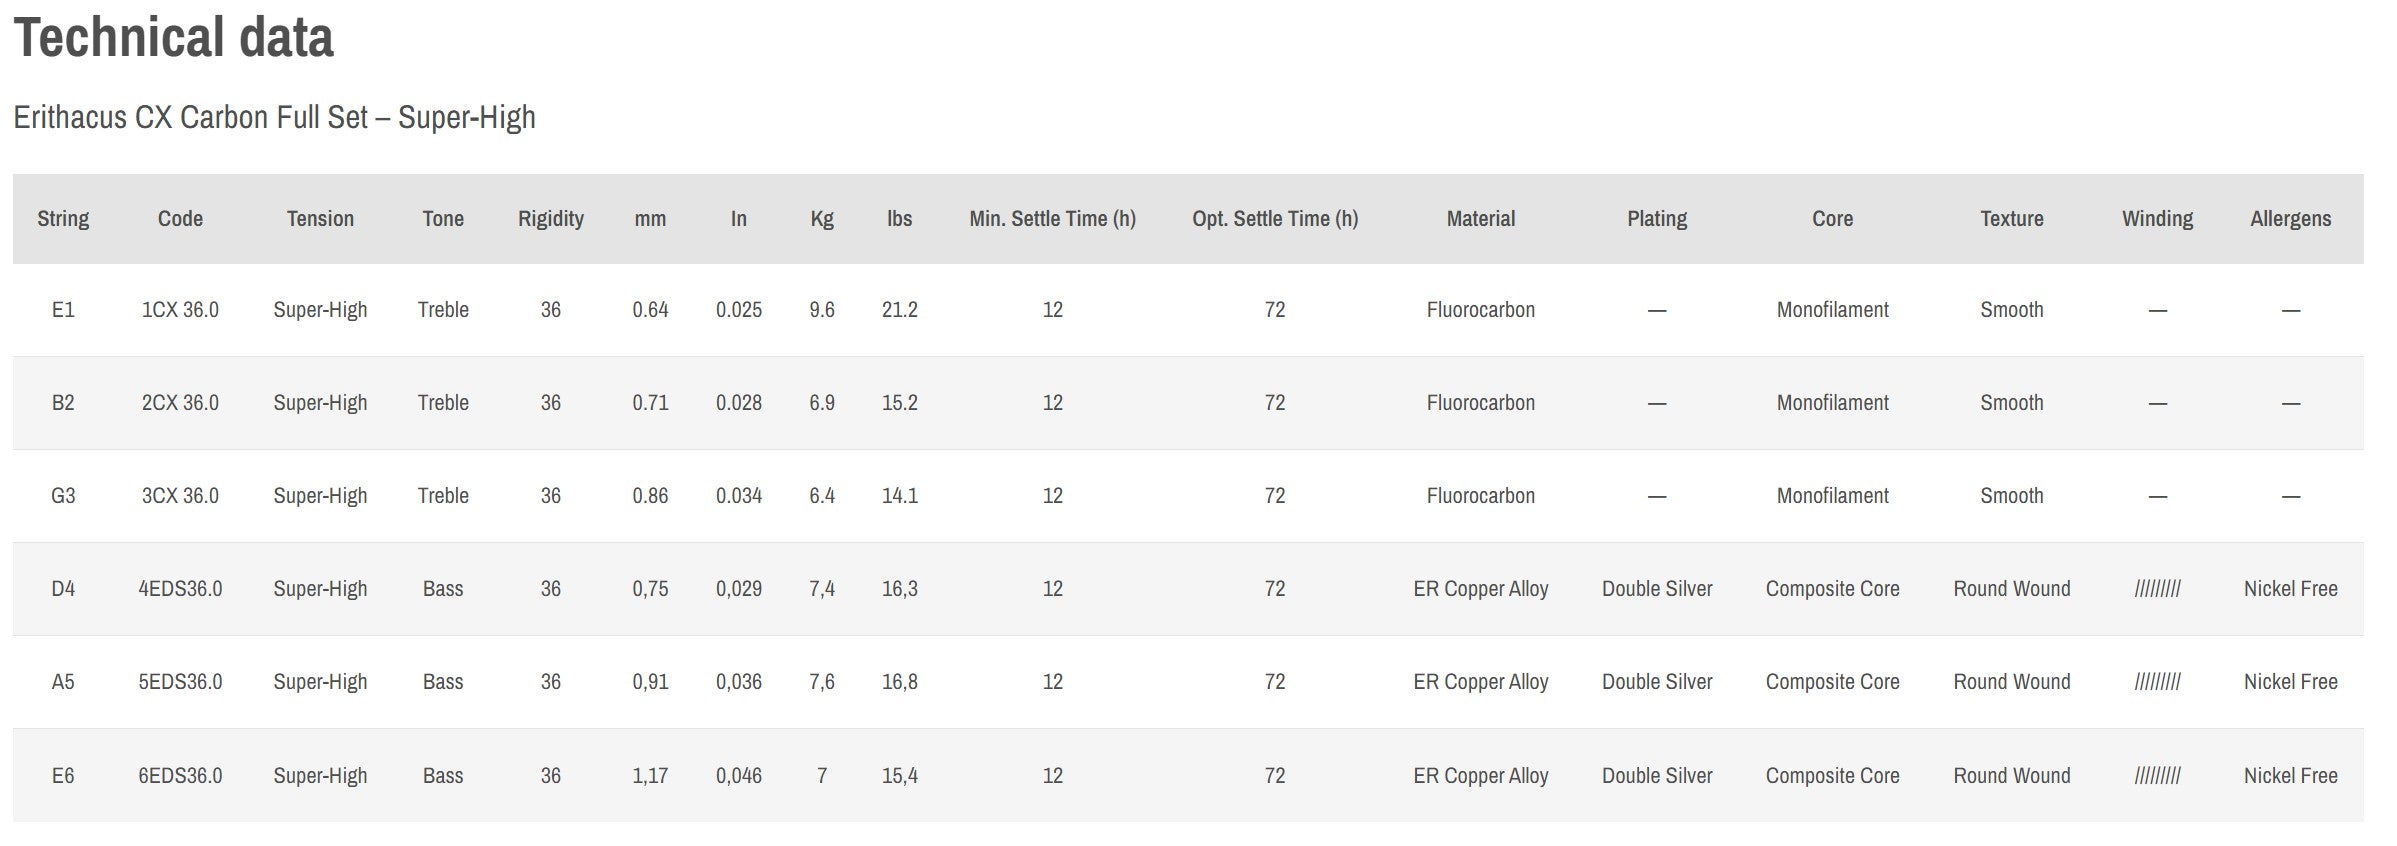
Task: Click the E6 string row label
Action: coord(63,776)
